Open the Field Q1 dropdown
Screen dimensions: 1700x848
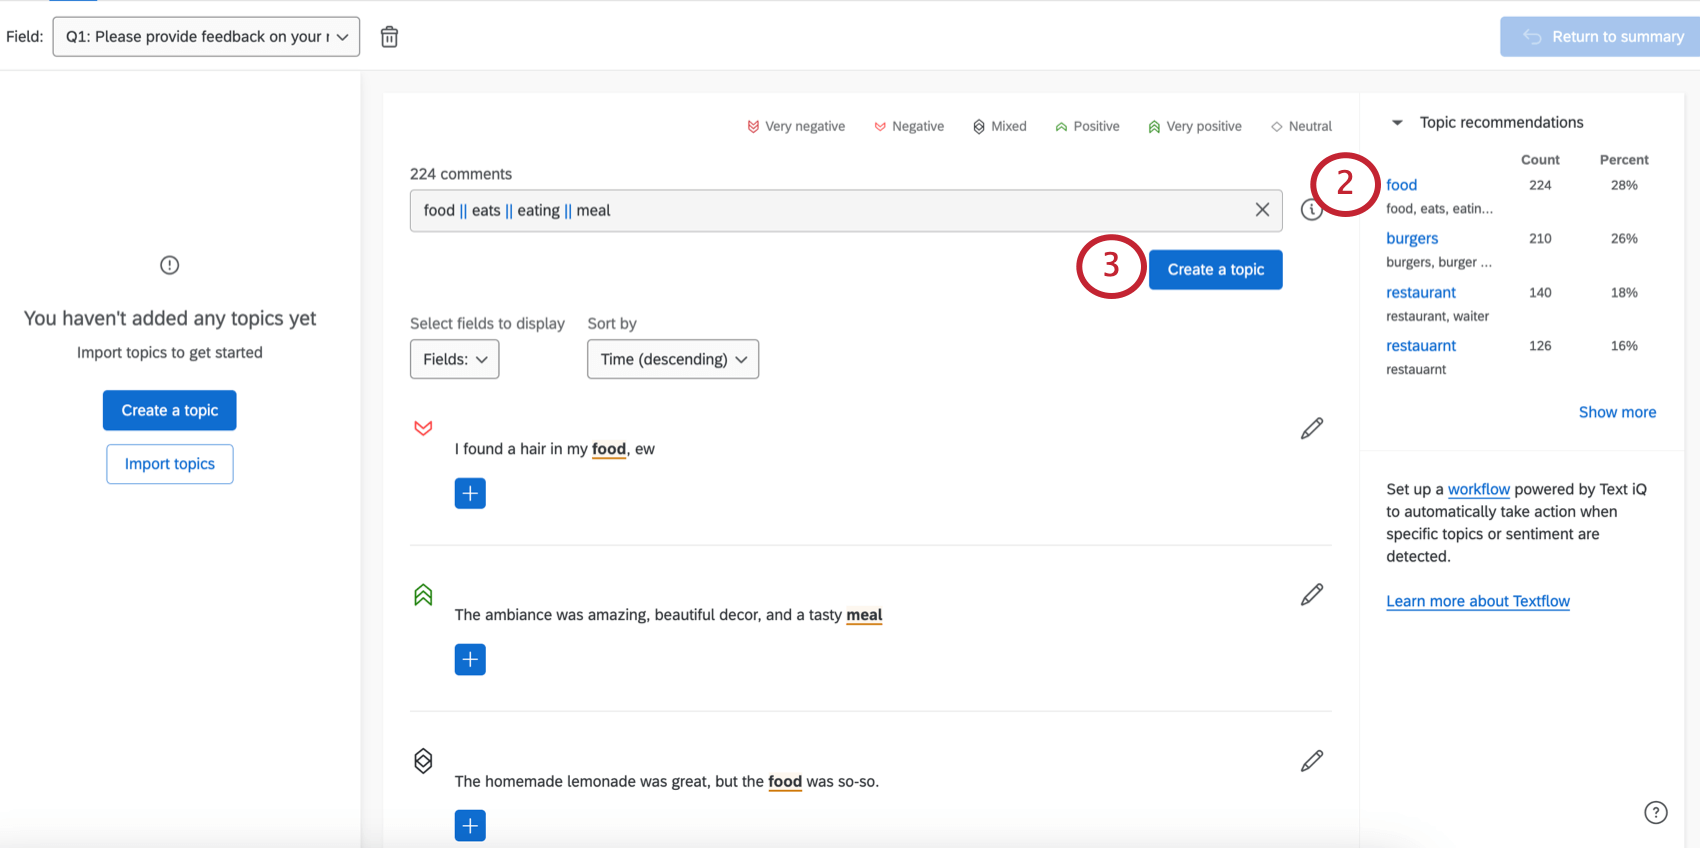206,37
